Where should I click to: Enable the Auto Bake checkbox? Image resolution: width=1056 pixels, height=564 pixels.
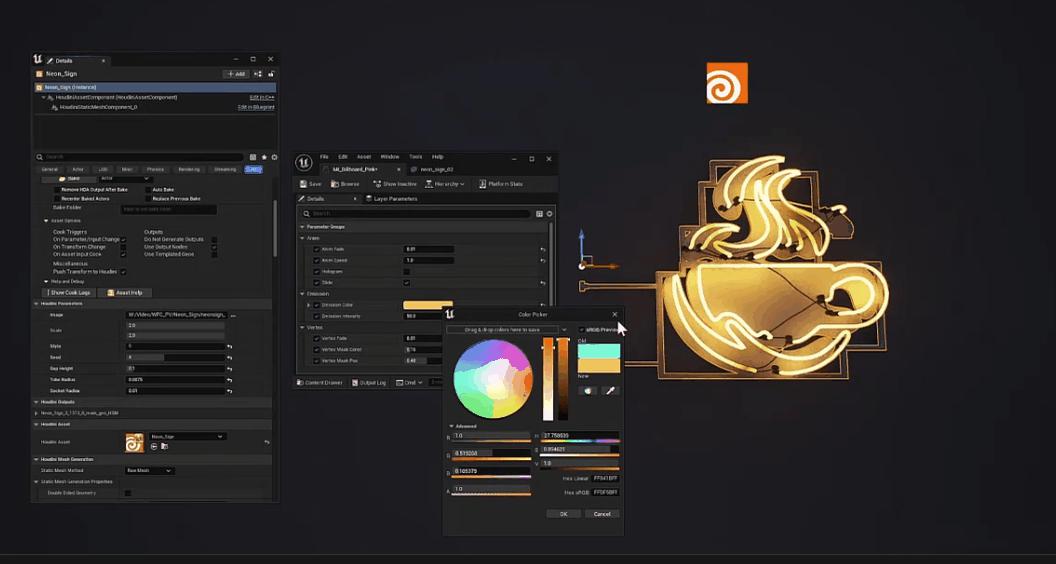pos(148,189)
